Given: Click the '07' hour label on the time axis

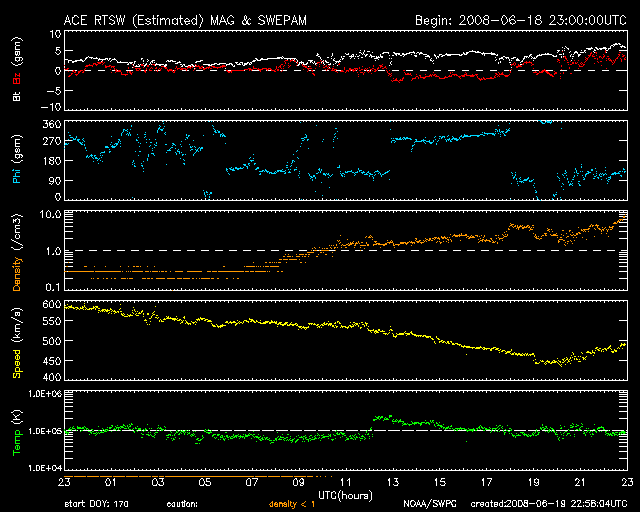Looking at the screenshot, I should pos(251,482).
